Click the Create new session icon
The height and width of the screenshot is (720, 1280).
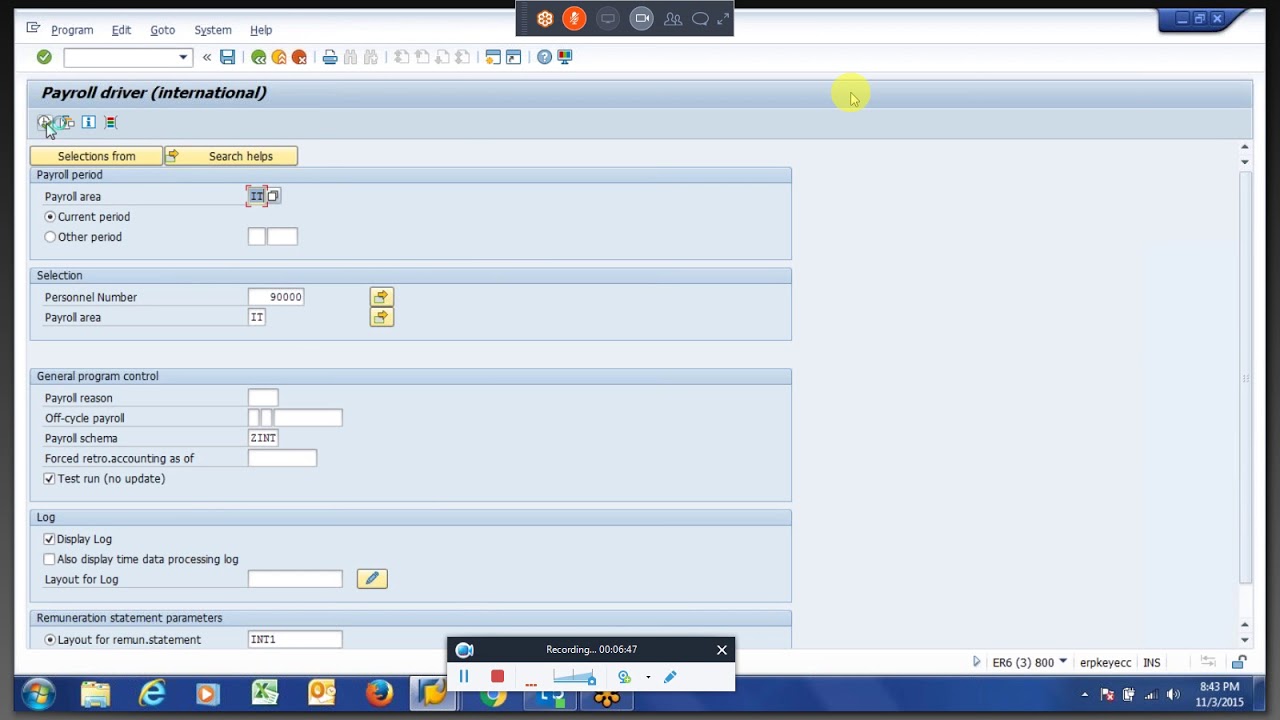pyautogui.click(x=493, y=57)
